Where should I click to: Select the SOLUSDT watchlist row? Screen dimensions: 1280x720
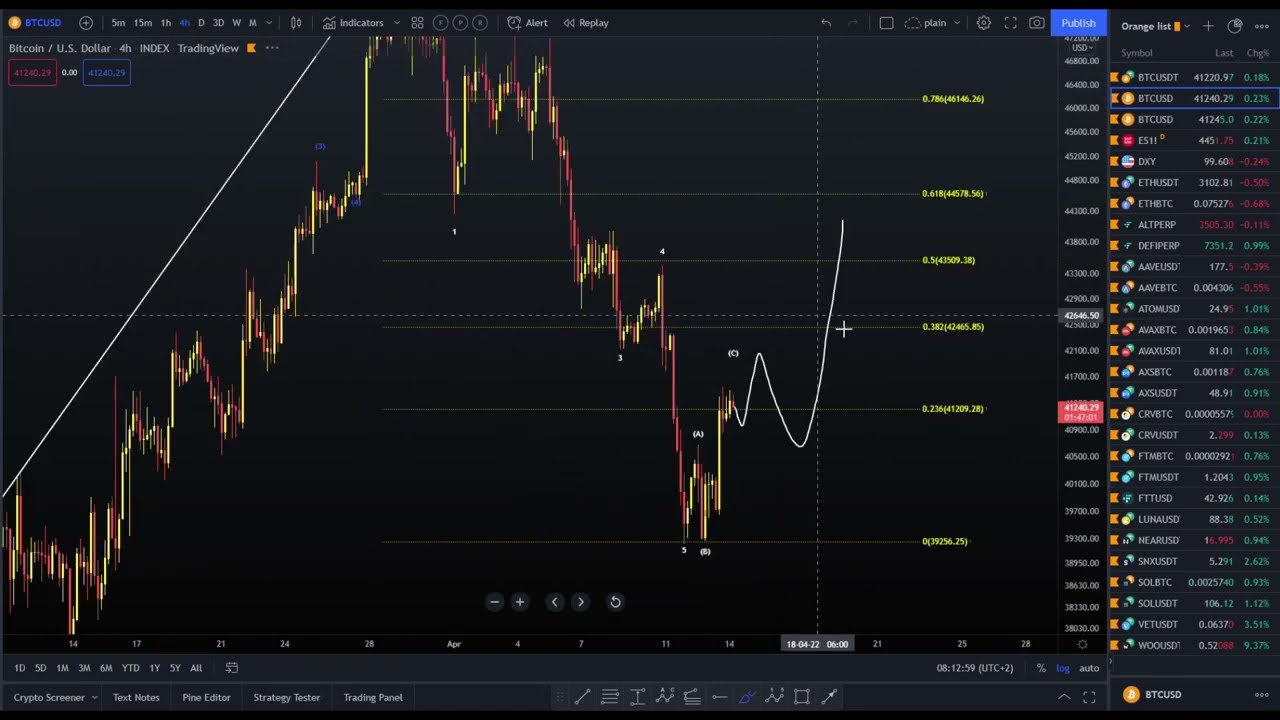pos(1195,603)
